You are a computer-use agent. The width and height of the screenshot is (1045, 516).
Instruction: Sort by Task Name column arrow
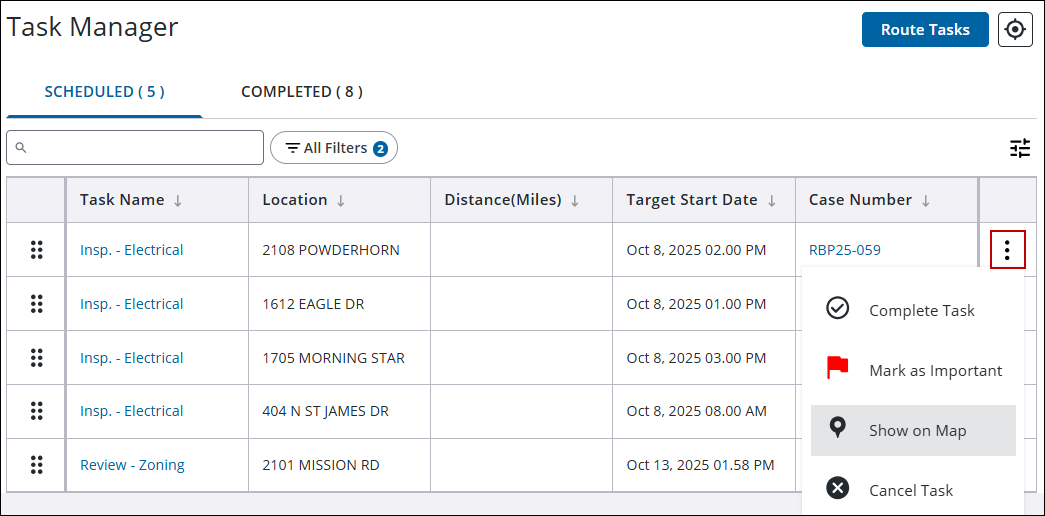tap(178, 201)
